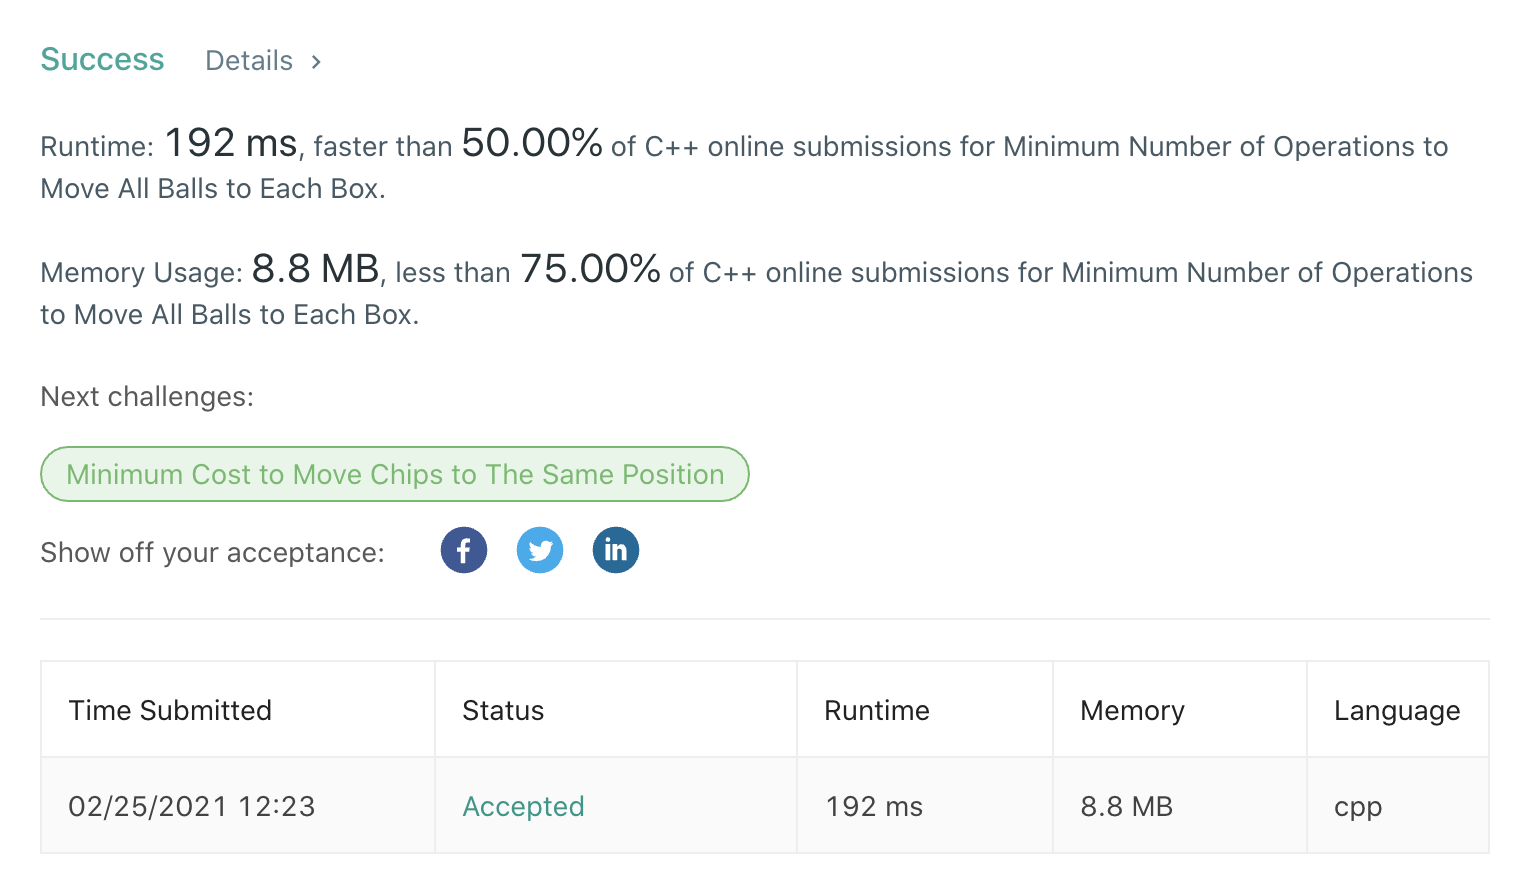Select the Next challenges label
This screenshot has width=1526, height=884.
click(147, 397)
